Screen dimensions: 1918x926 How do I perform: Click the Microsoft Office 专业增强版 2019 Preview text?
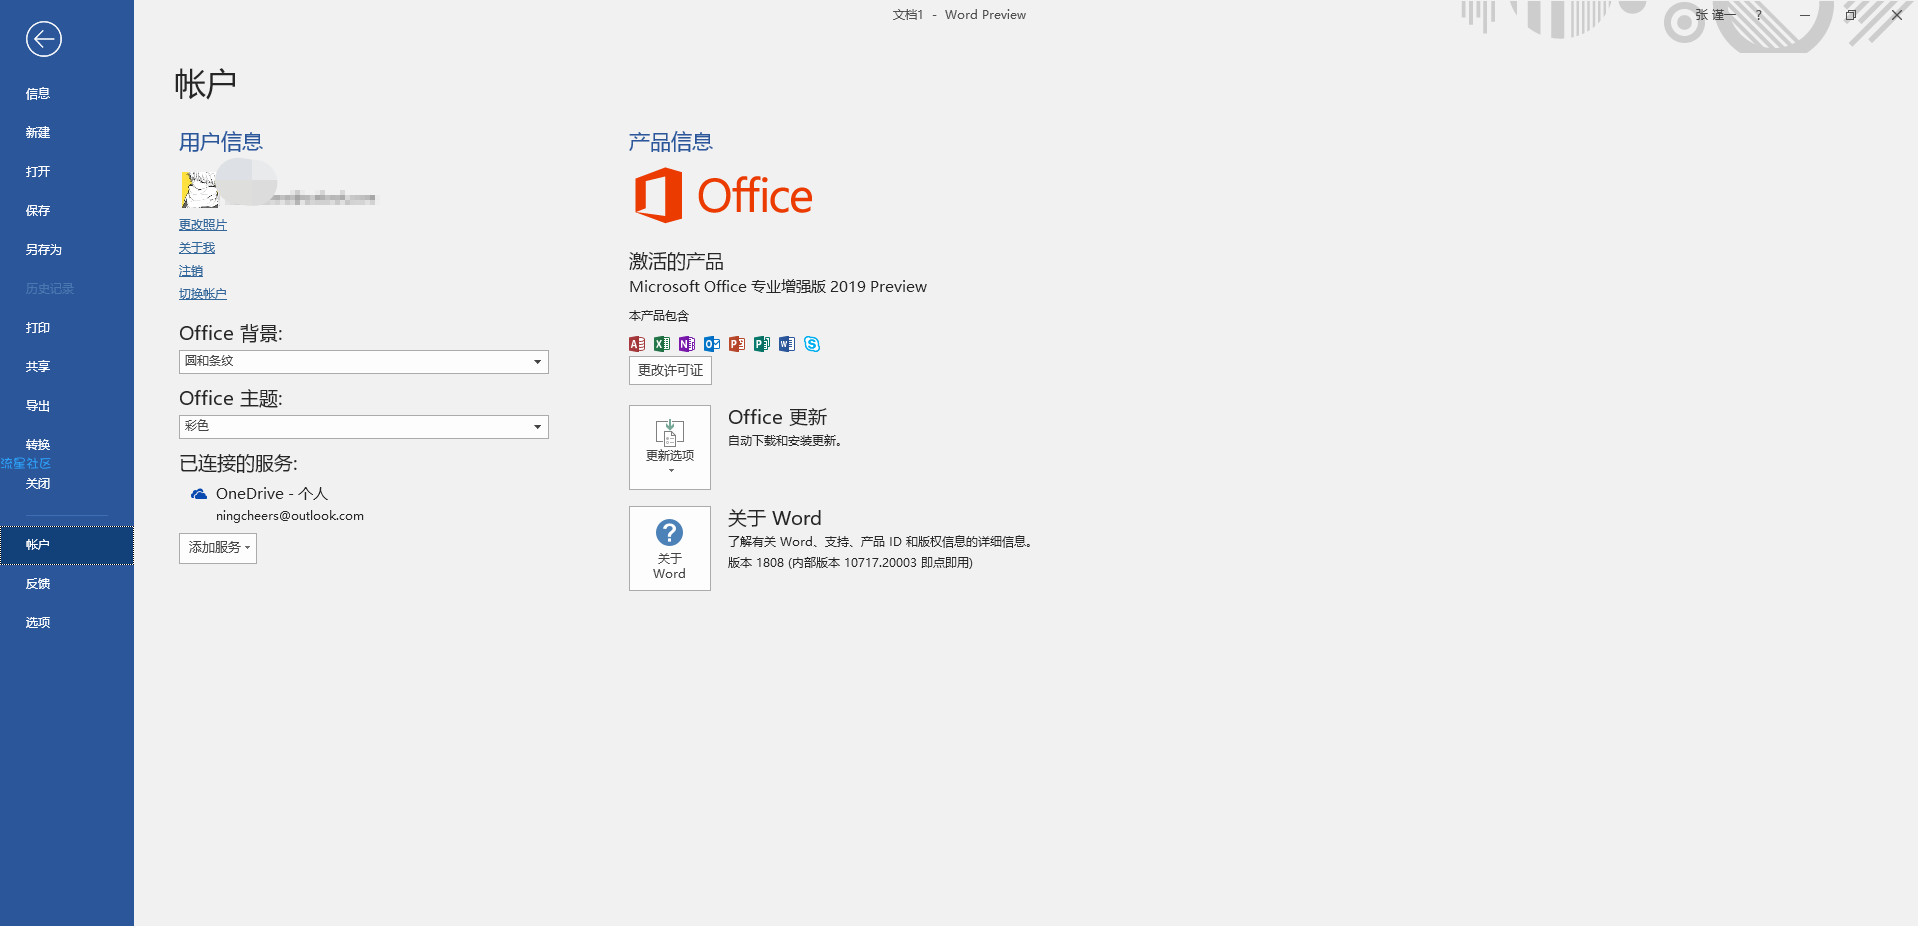[x=778, y=287]
